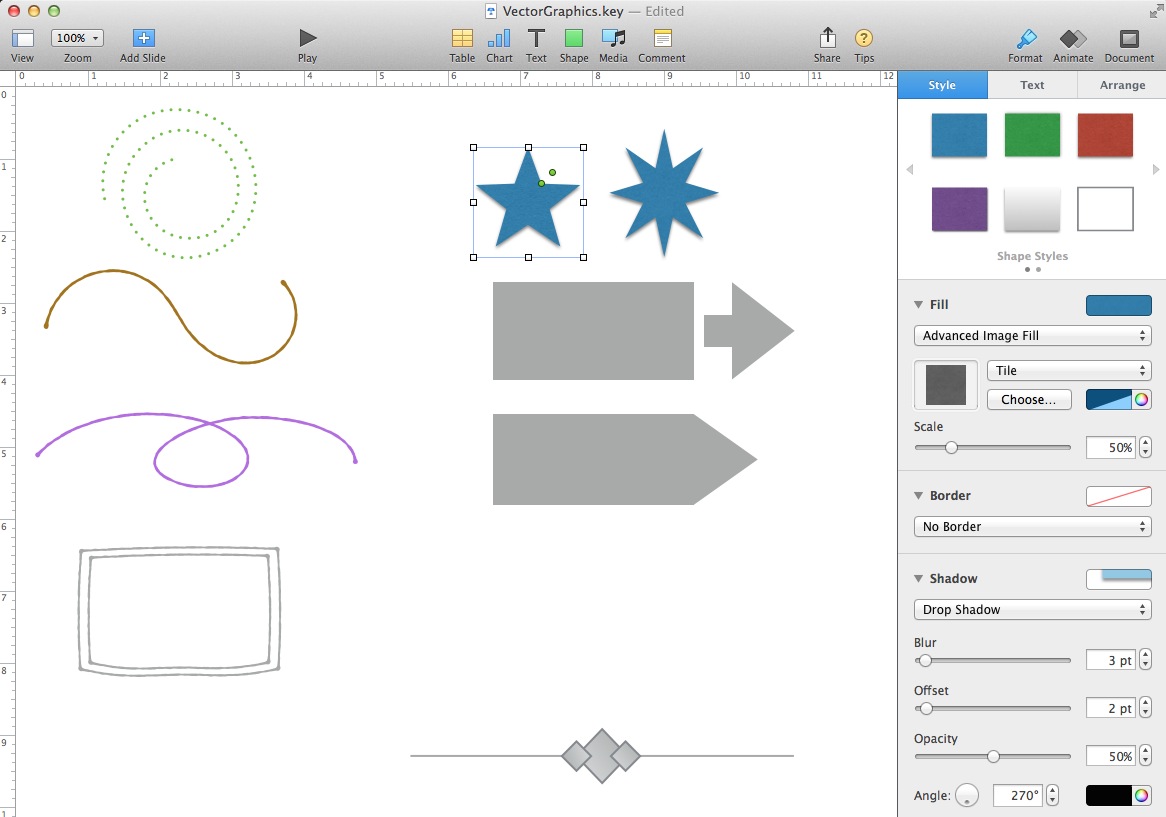The width and height of the screenshot is (1166, 817).
Task: Toggle the Format inspector icon
Action: [1026, 38]
